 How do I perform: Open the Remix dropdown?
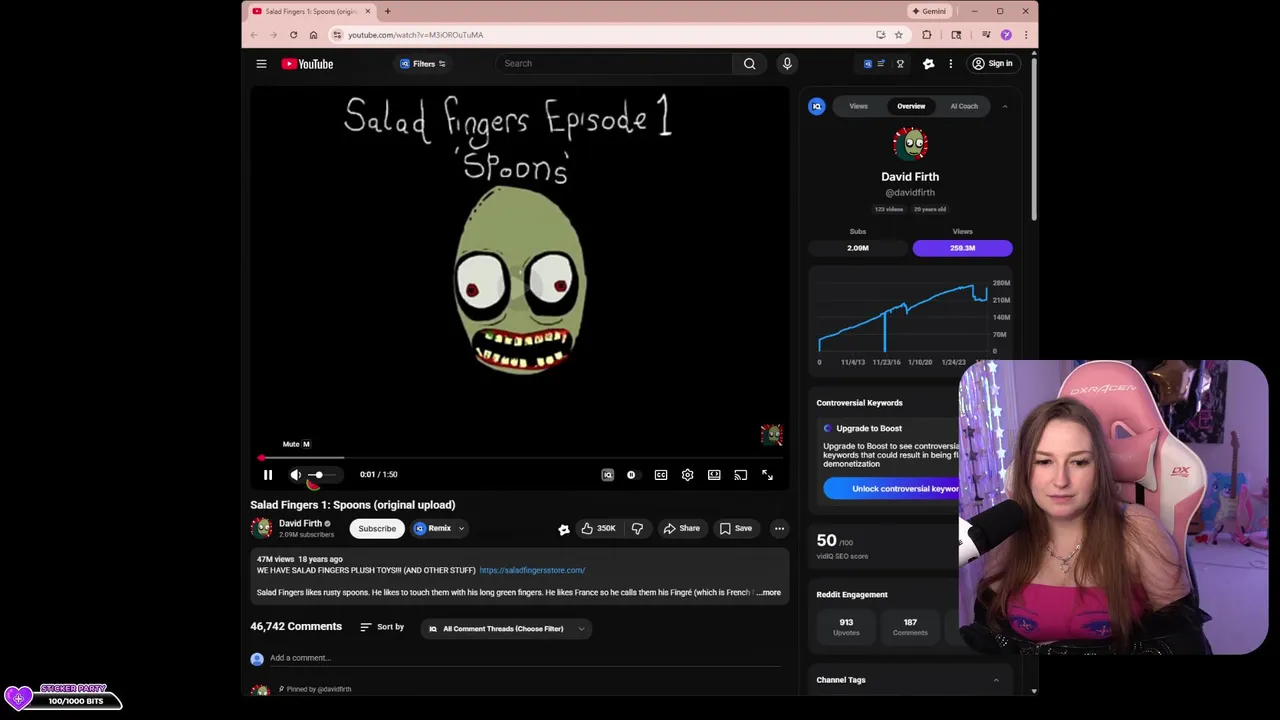[439, 528]
